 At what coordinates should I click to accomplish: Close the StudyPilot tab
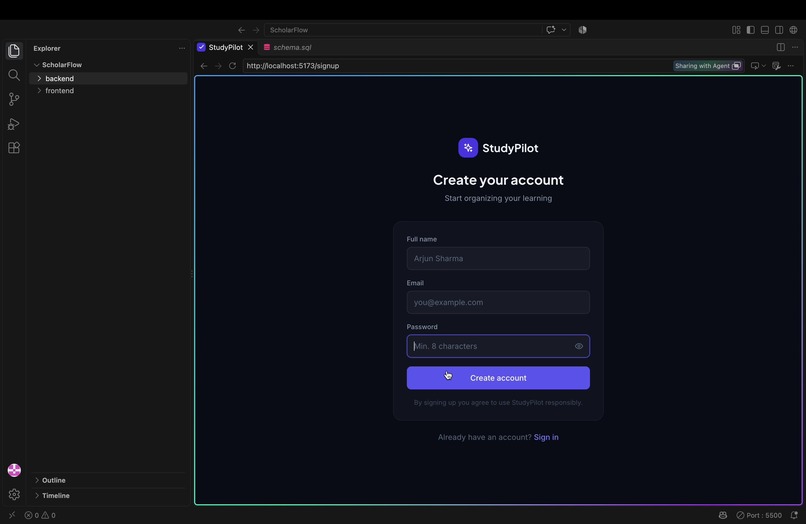coord(250,47)
